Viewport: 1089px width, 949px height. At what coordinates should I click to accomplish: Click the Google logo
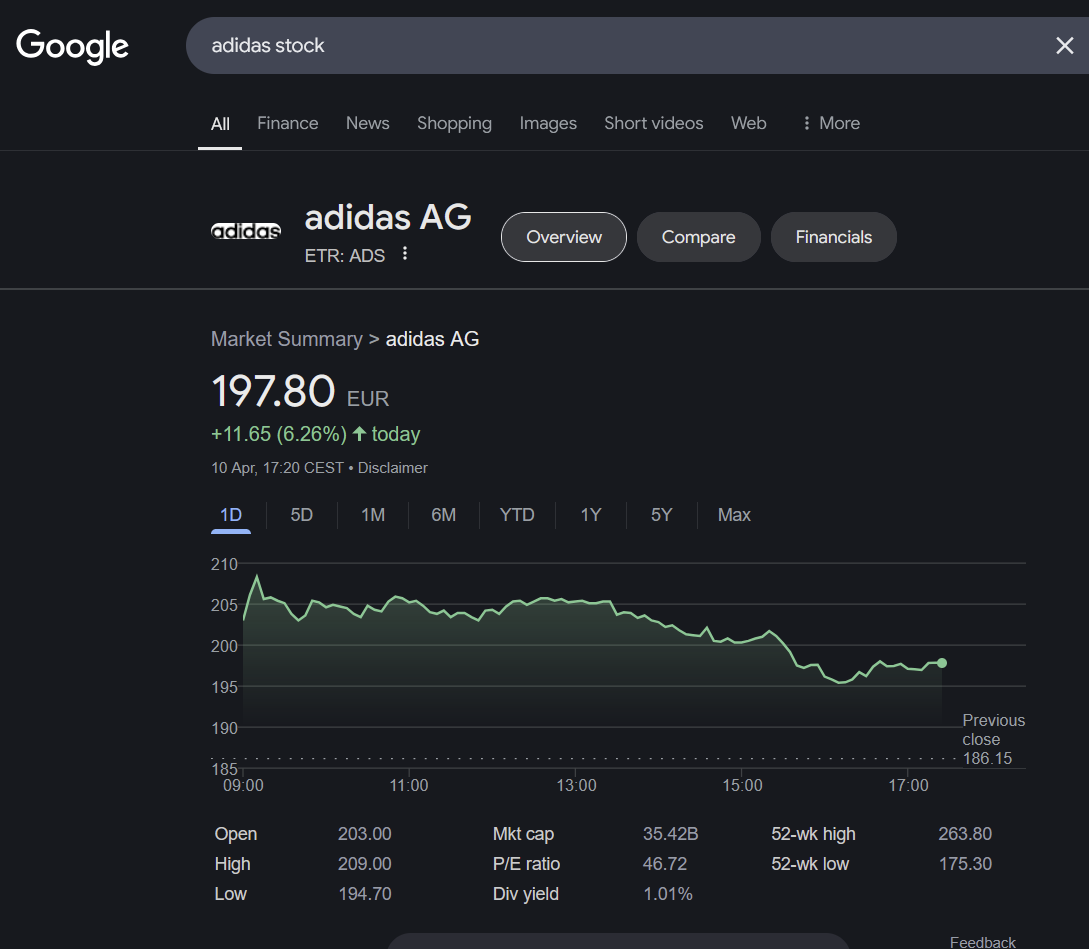(72, 47)
